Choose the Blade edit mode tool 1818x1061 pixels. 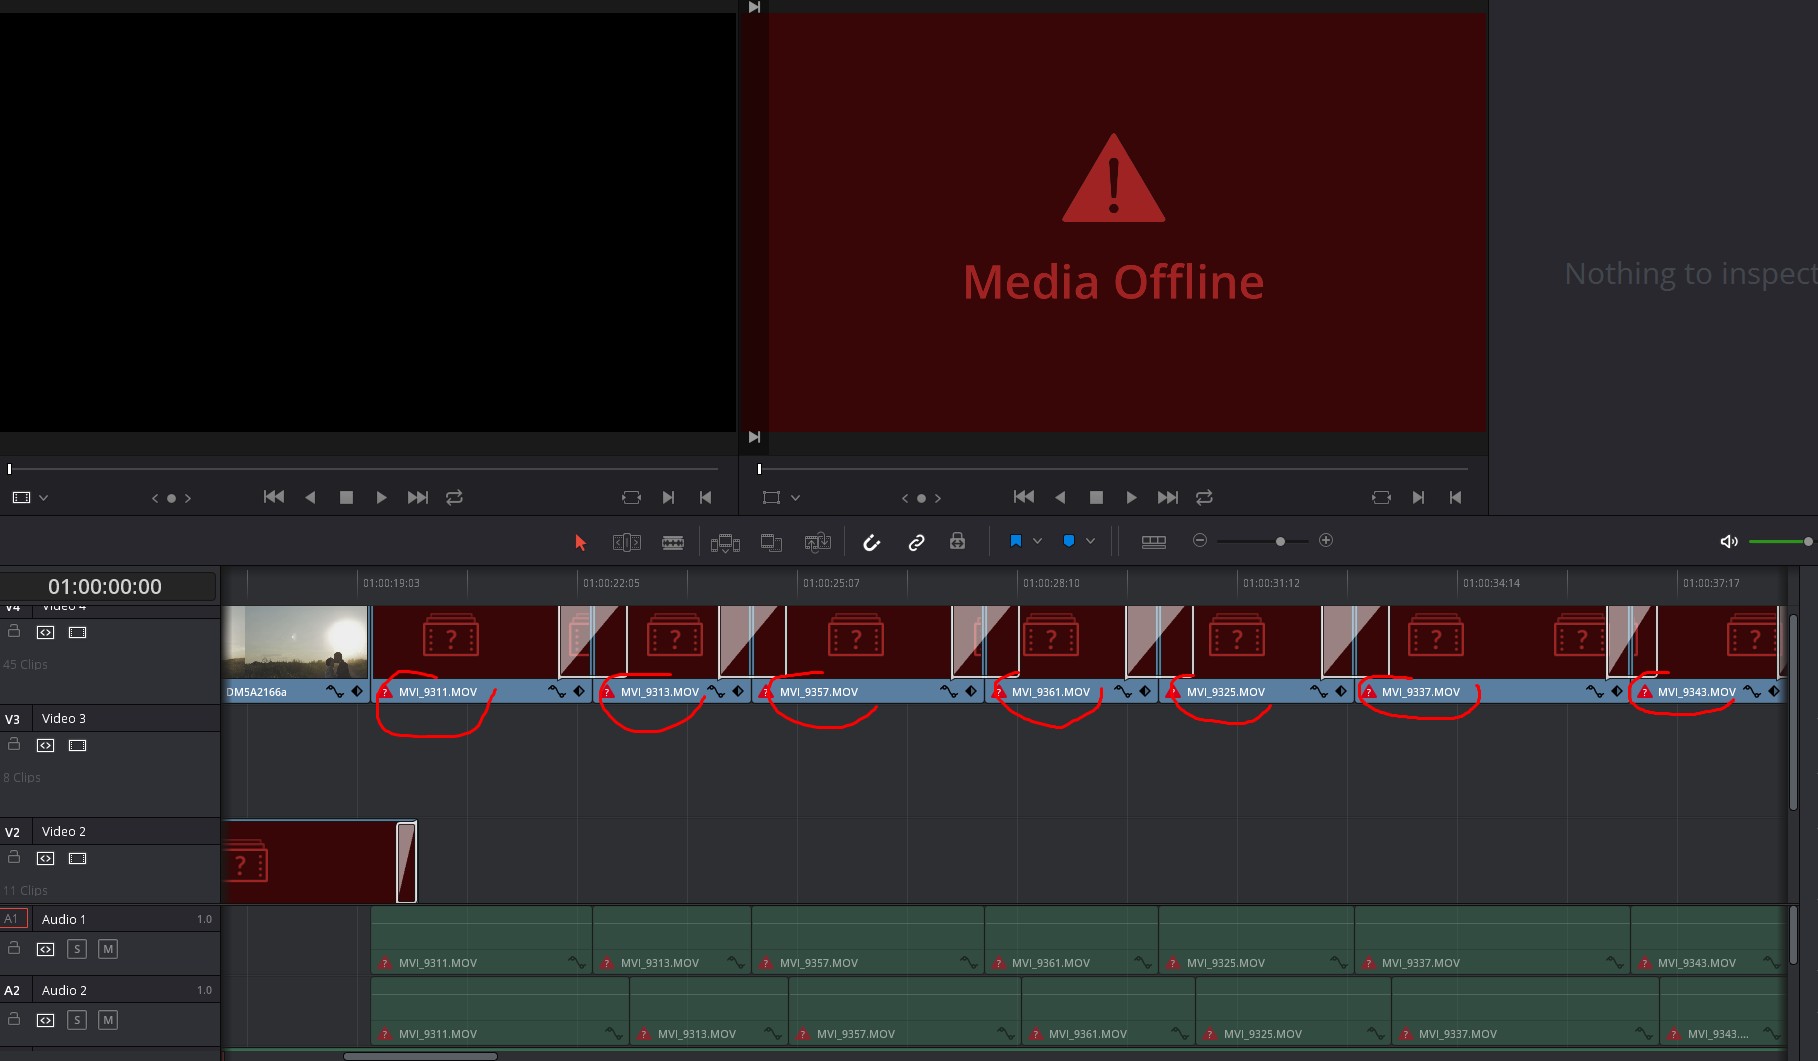[673, 542]
